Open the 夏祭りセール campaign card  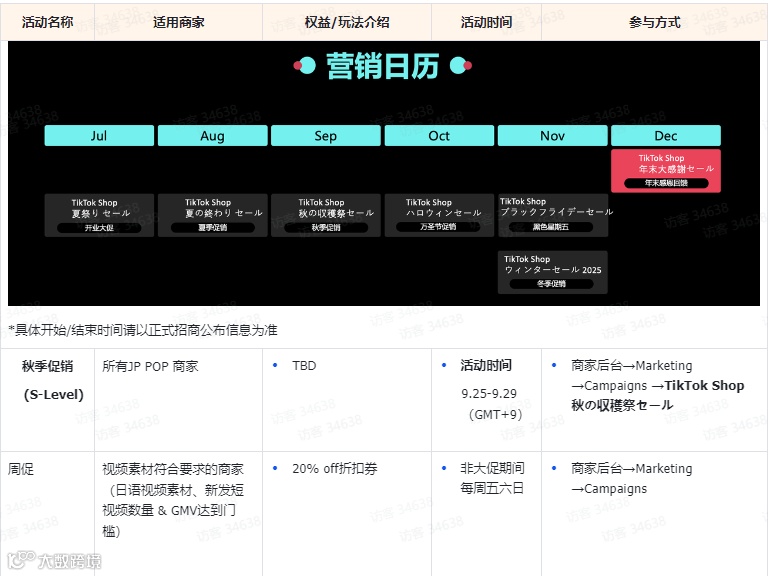pos(99,216)
